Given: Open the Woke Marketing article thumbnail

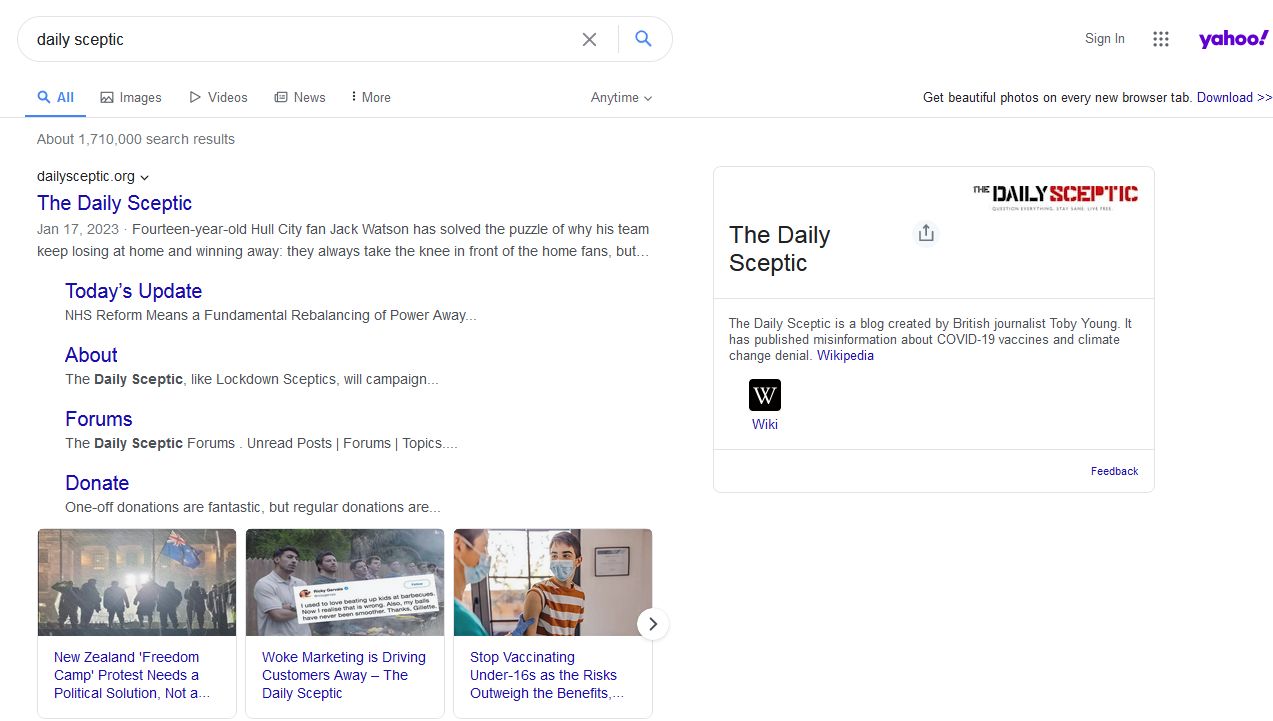Looking at the screenshot, I should point(345,582).
